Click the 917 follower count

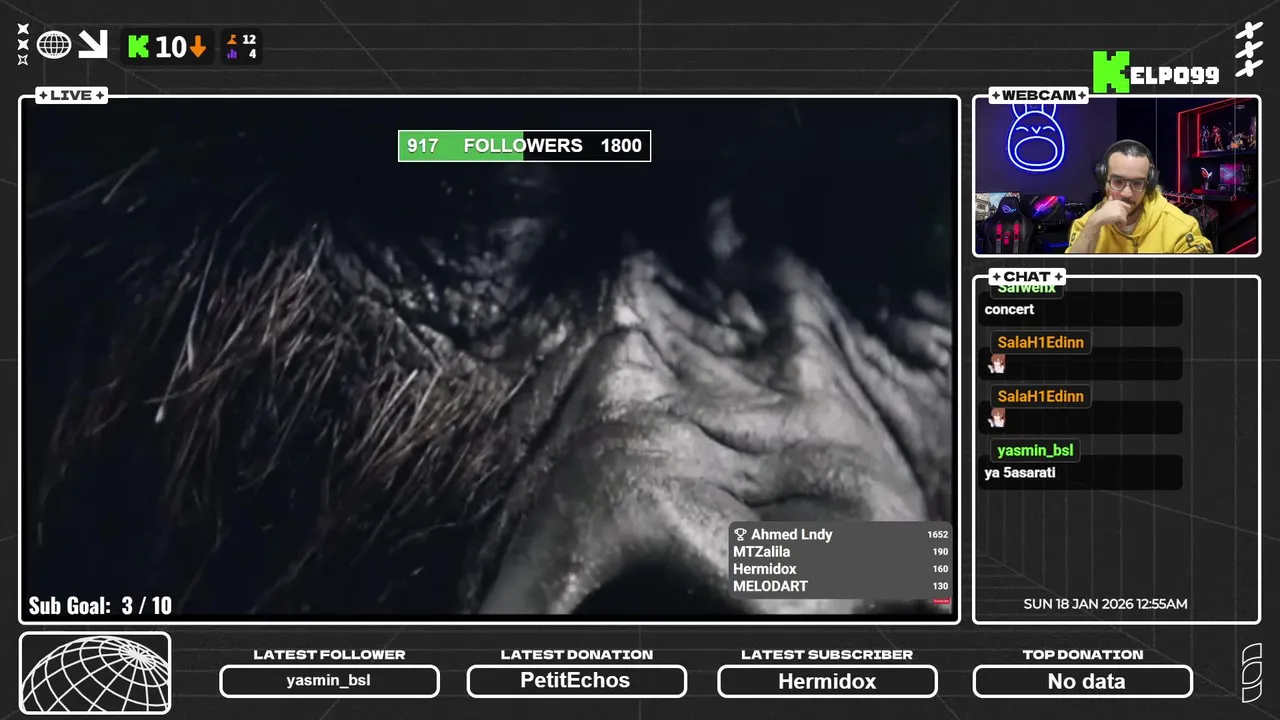pyautogui.click(x=422, y=146)
